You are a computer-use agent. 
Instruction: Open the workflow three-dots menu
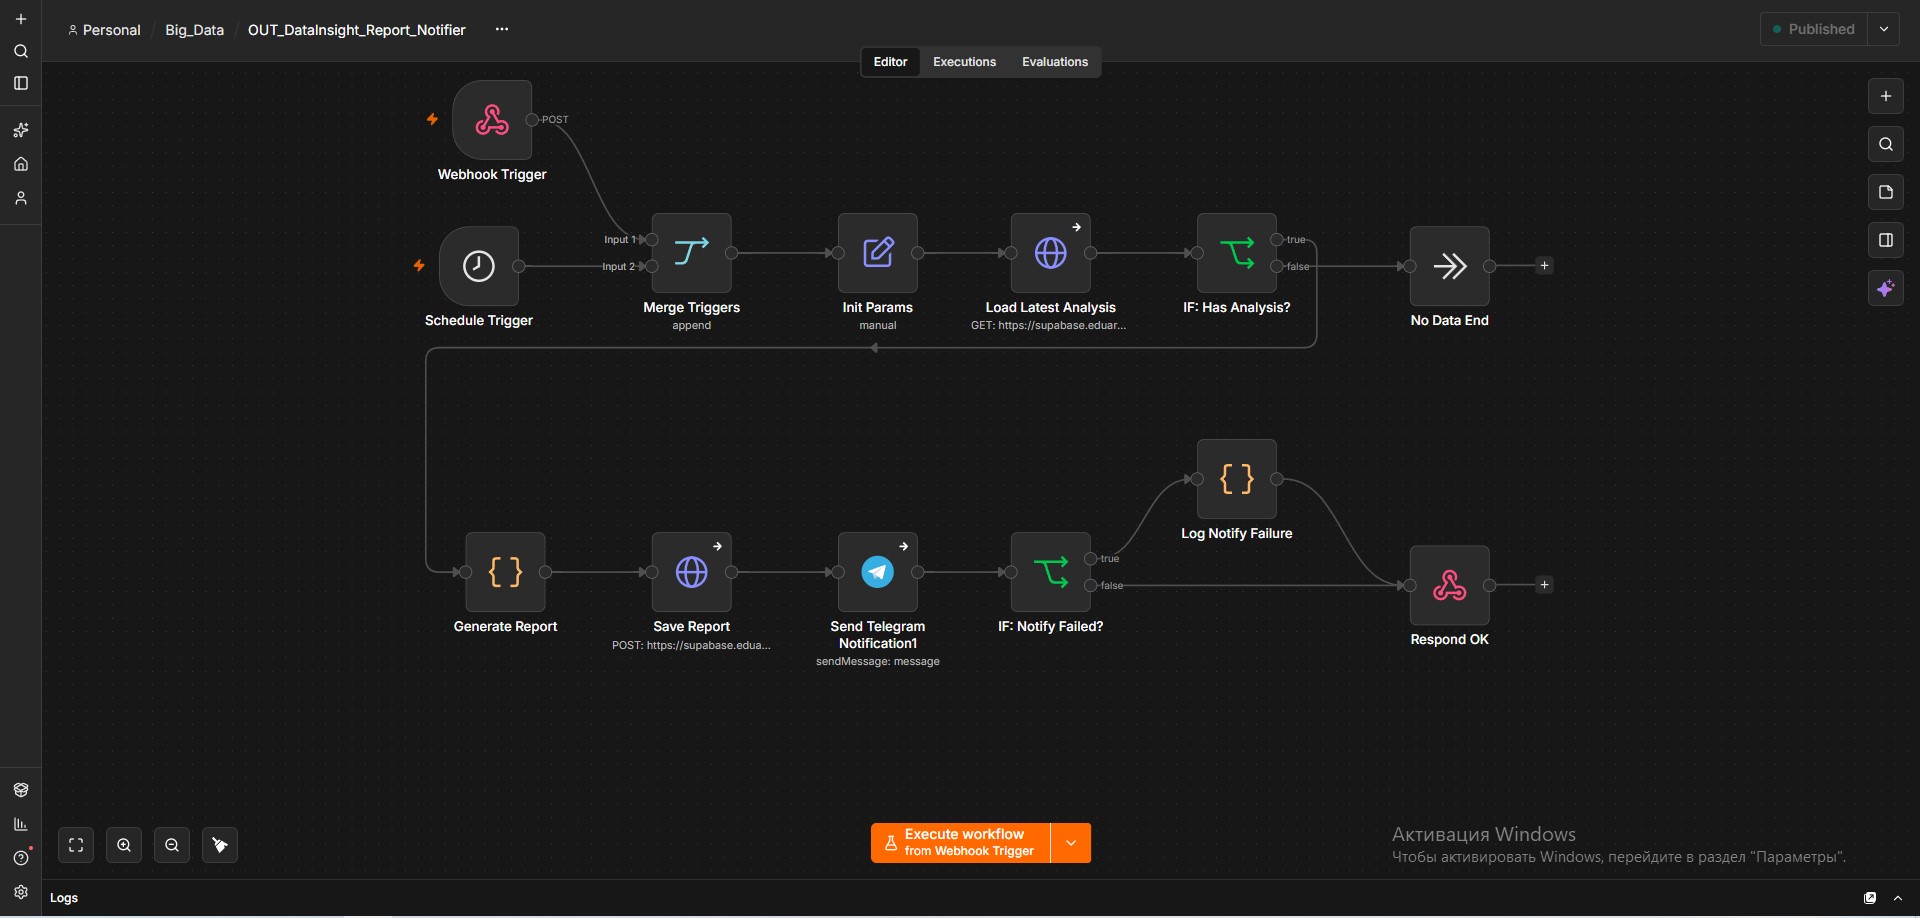502,29
